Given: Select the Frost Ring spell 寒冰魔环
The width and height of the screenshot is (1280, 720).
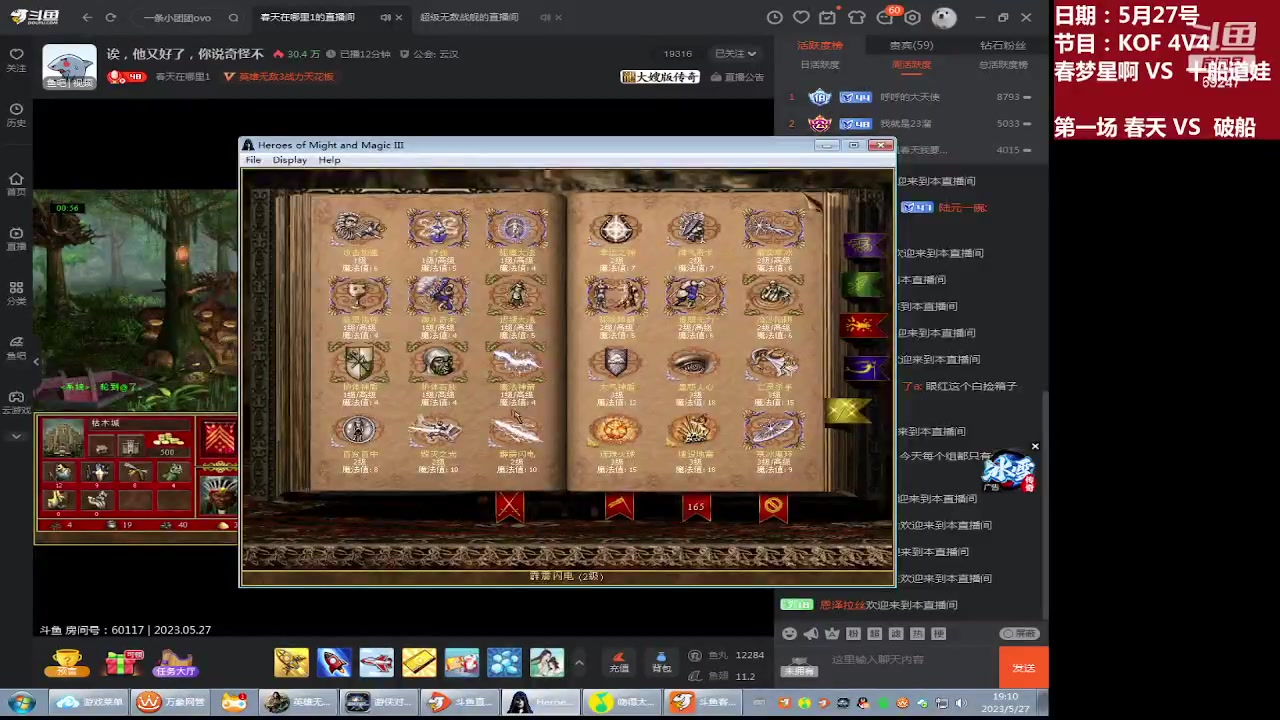Looking at the screenshot, I should (x=773, y=430).
